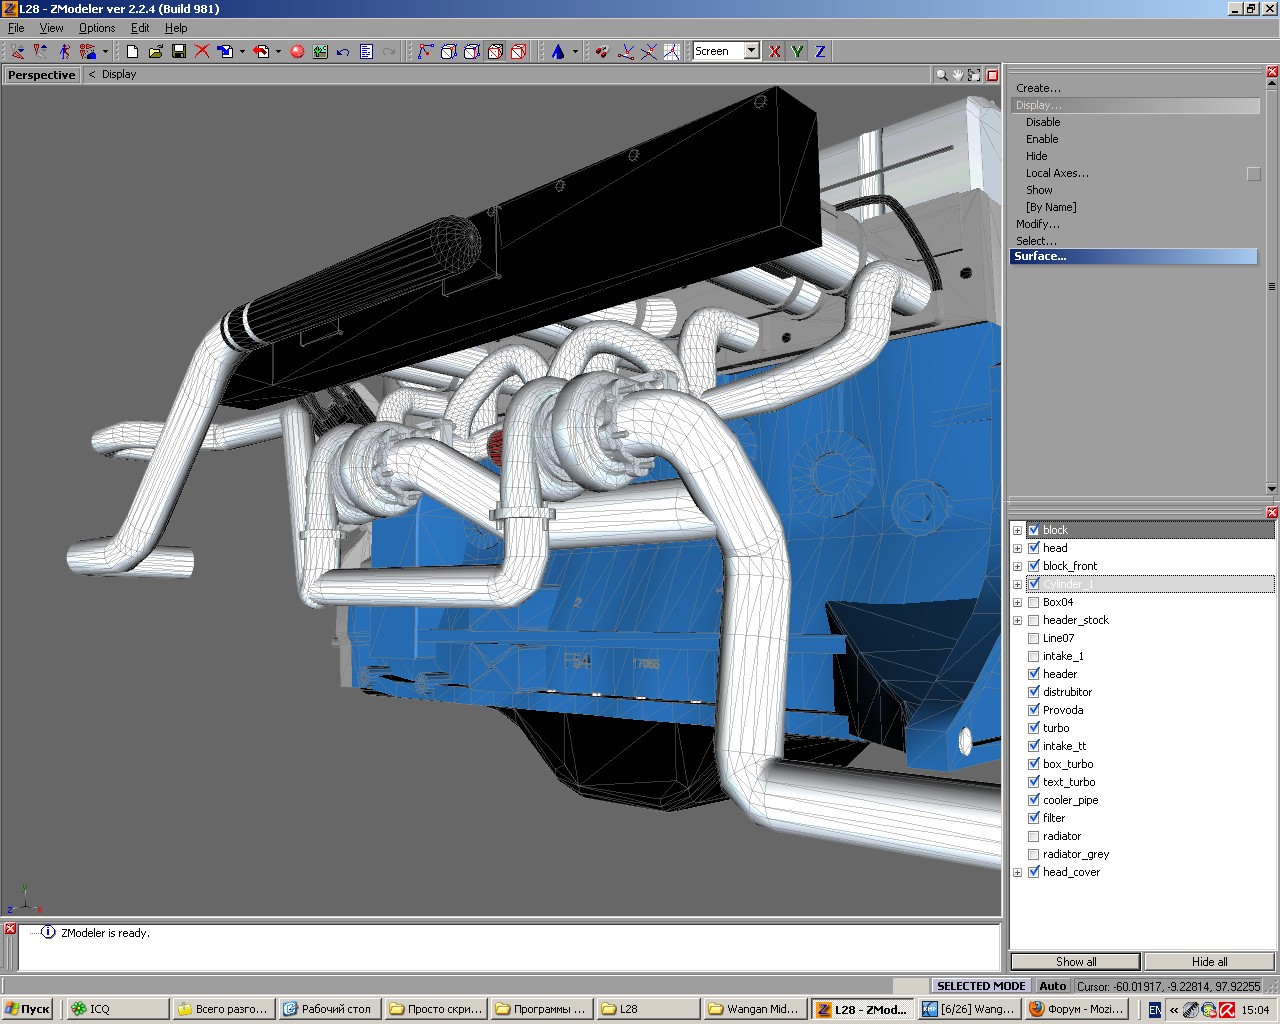1280x1024 pixels.
Task: Click the Local Axes color box
Action: (1253, 174)
